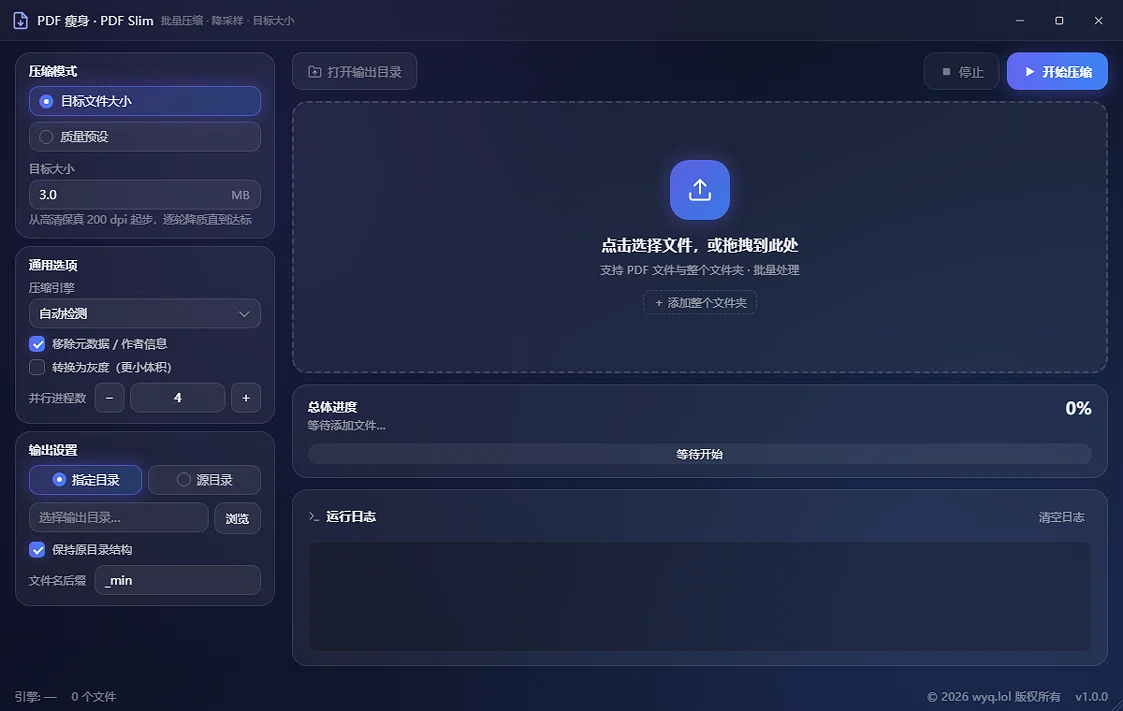Uncheck 保持原目录结构 checkbox
Viewport: 1123px width, 711px height.
pos(37,550)
